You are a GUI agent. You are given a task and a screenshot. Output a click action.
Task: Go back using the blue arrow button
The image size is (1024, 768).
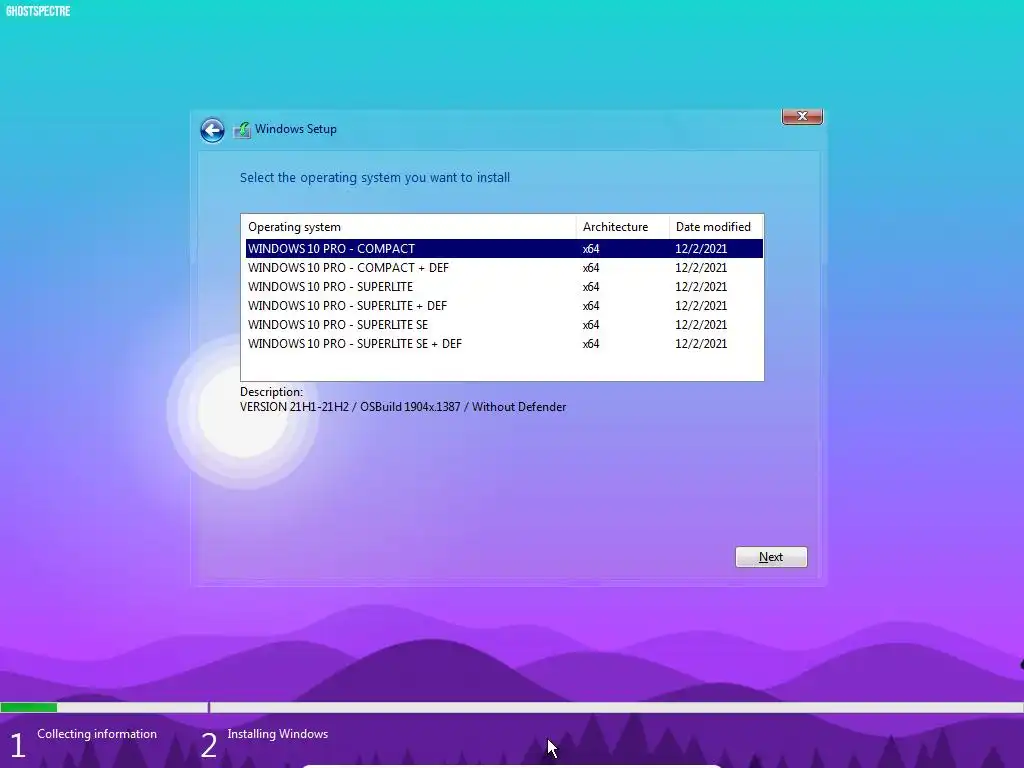point(212,130)
